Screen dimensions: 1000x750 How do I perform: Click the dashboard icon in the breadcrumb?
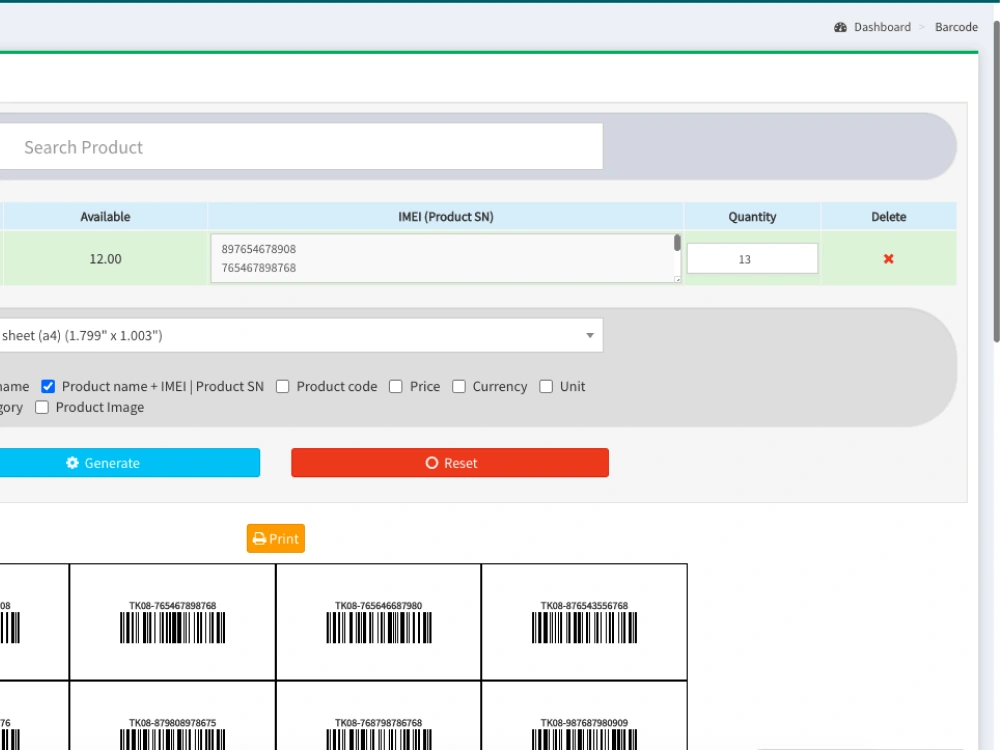(840, 27)
